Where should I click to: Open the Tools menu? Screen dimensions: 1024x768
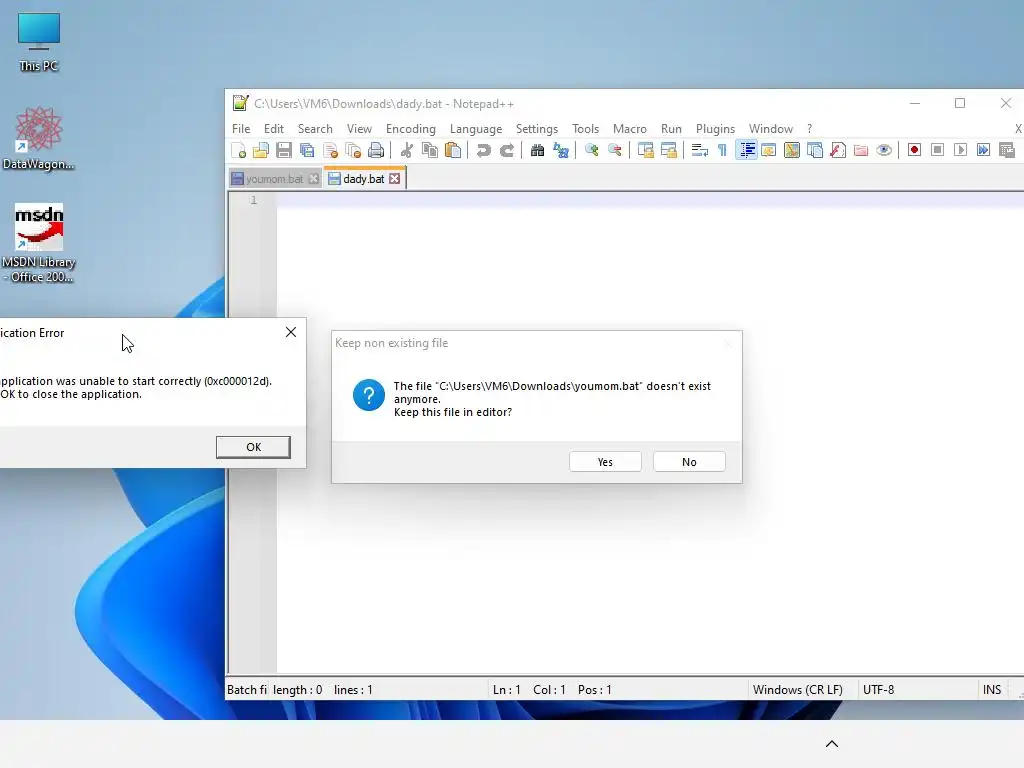click(585, 129)
